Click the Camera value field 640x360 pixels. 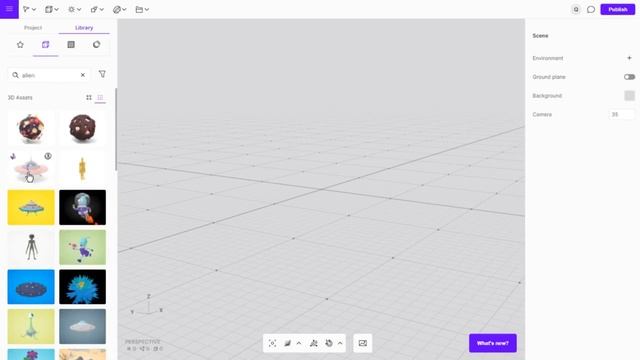tap(622, 115)
